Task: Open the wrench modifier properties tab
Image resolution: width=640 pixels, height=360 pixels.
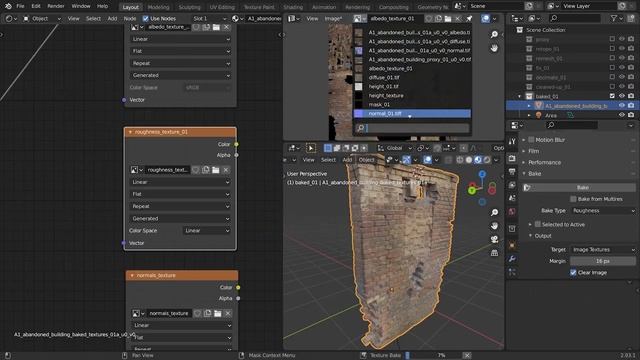Action: point(512,259)
